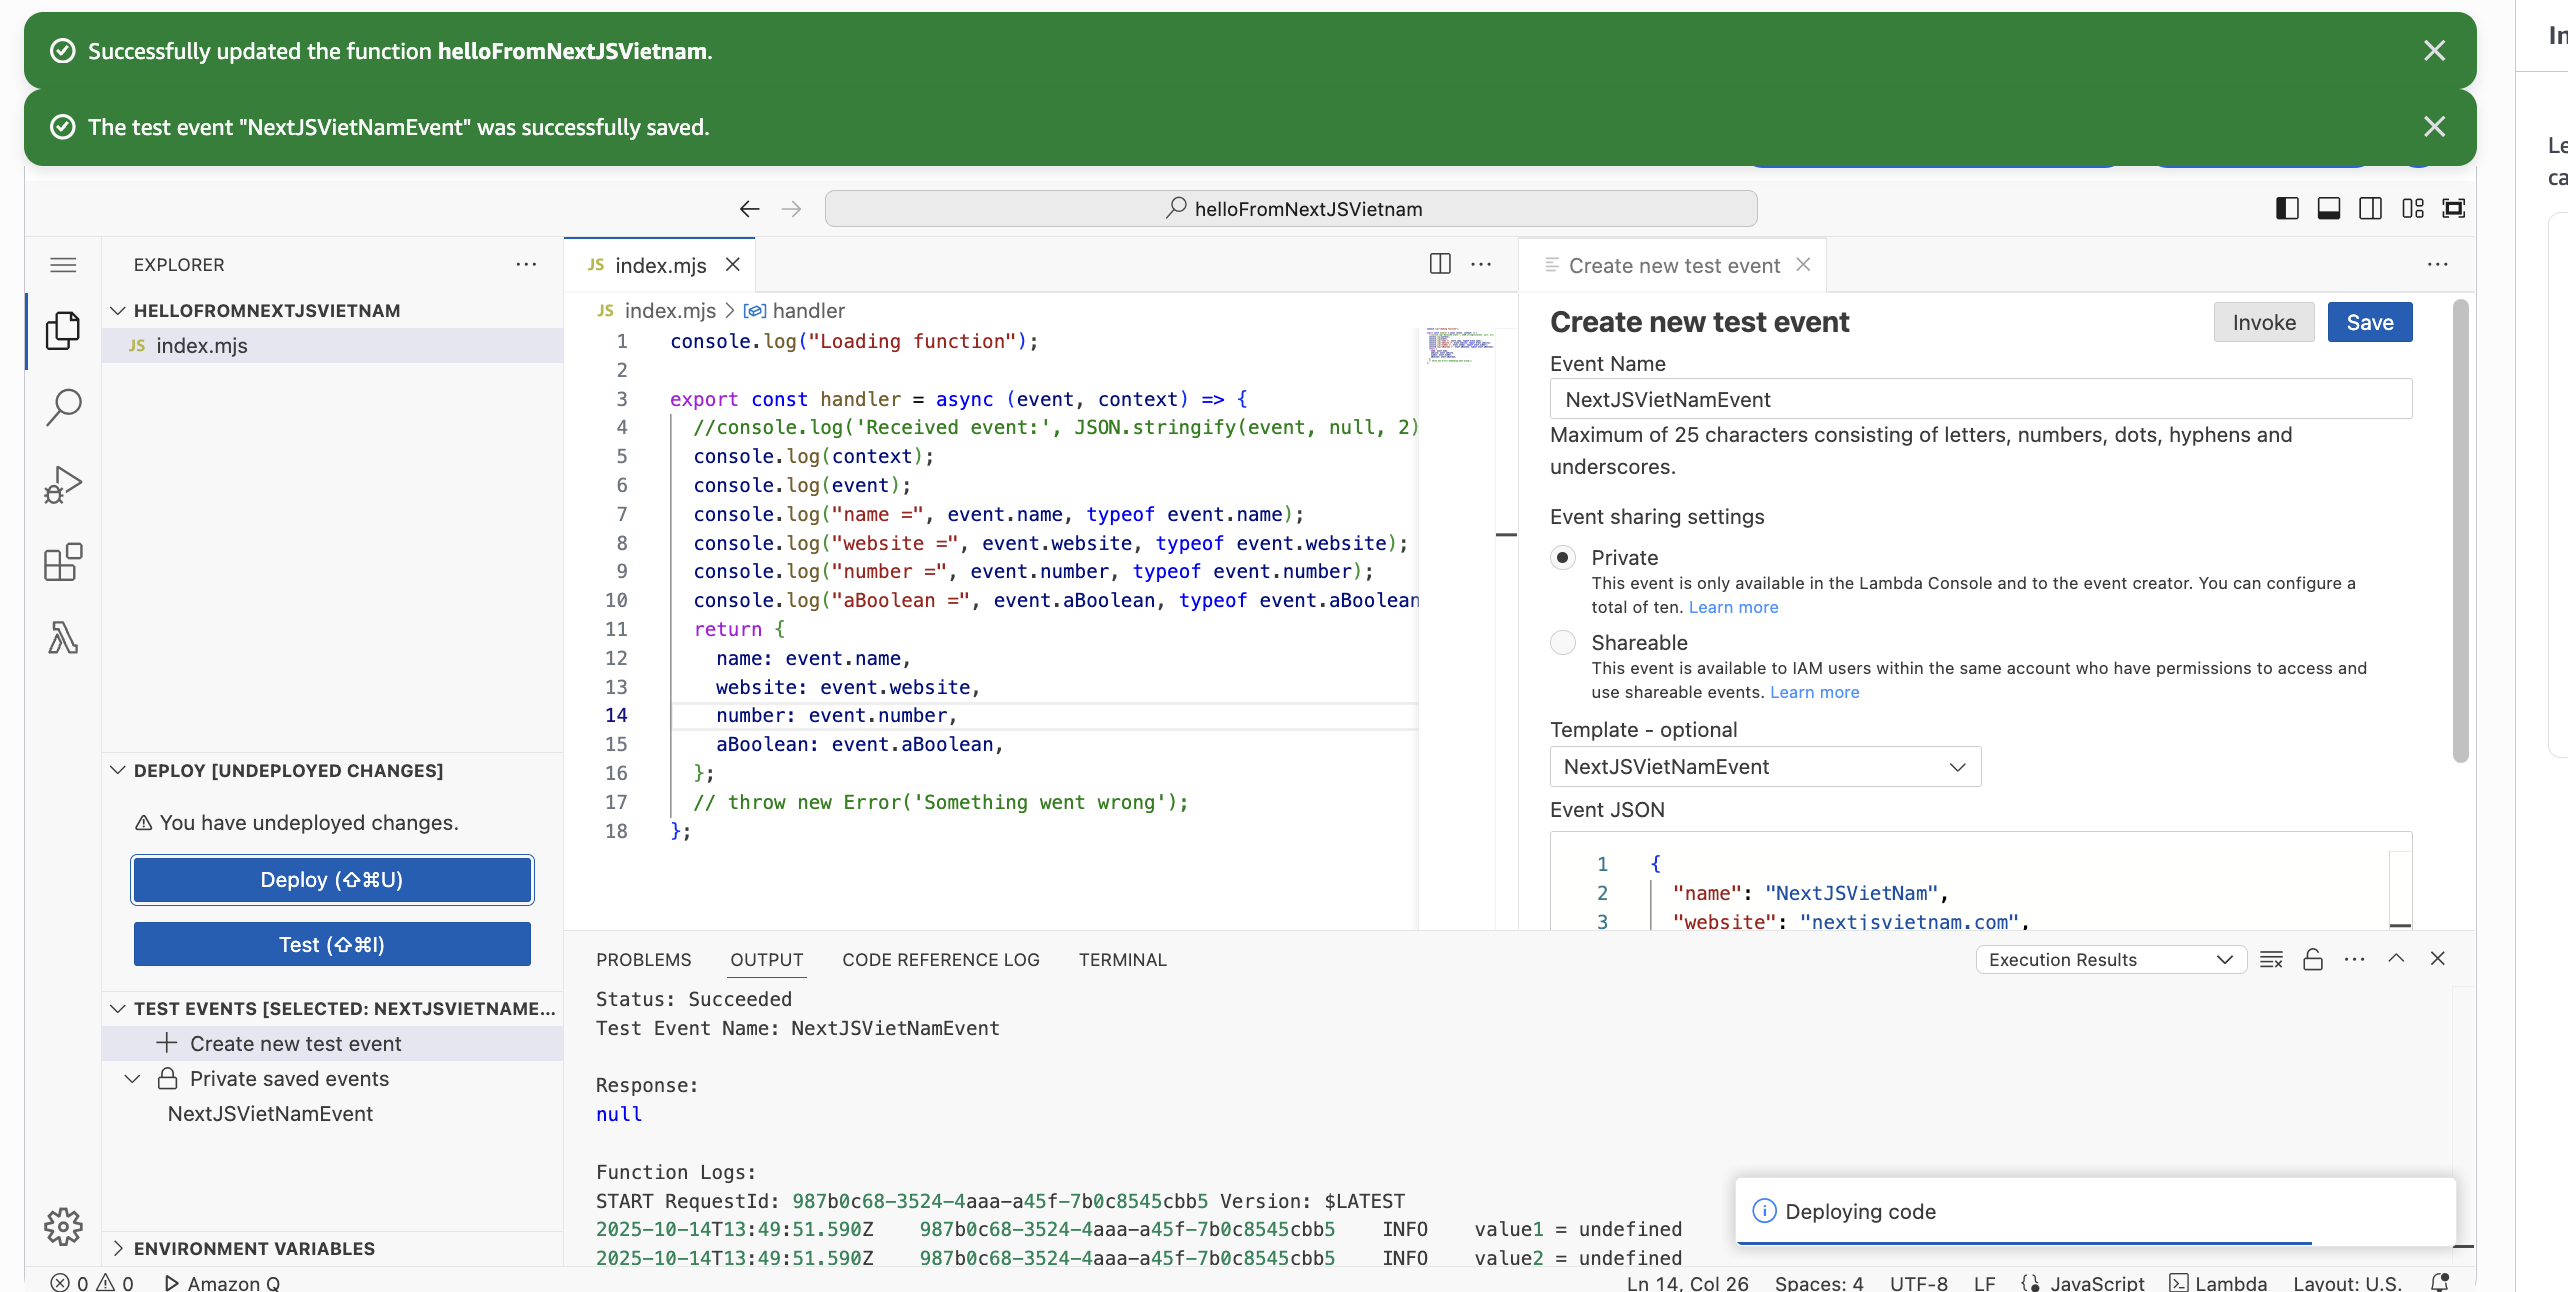Clear the output panel
This screenshot has width=2568, height=1292.
[2271, 959]
